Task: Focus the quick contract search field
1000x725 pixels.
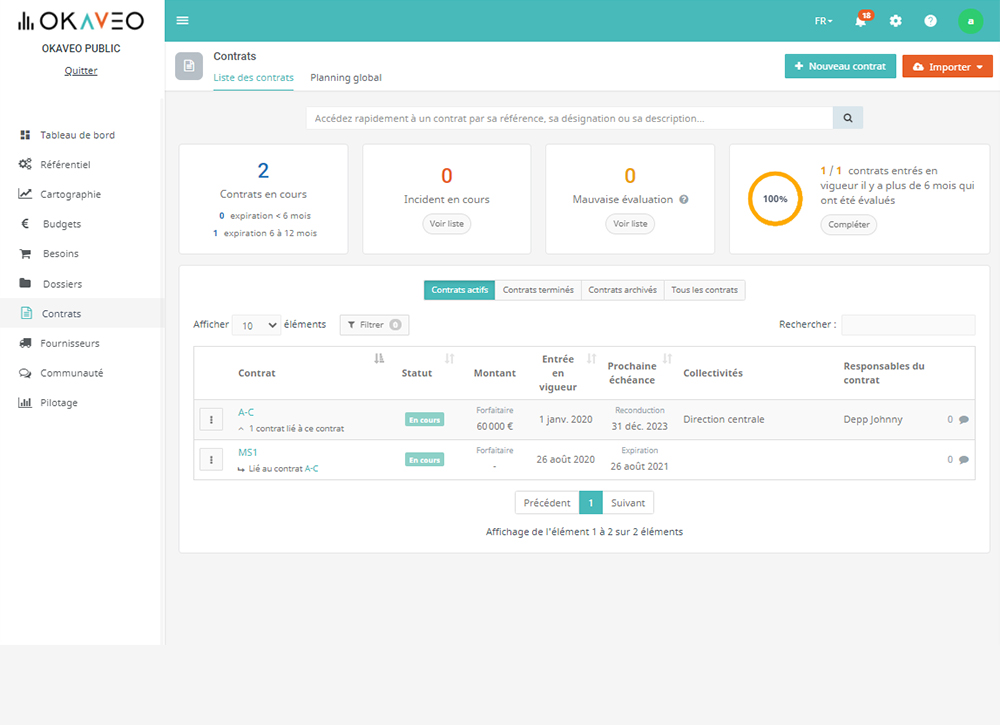Action: point(570,118)
